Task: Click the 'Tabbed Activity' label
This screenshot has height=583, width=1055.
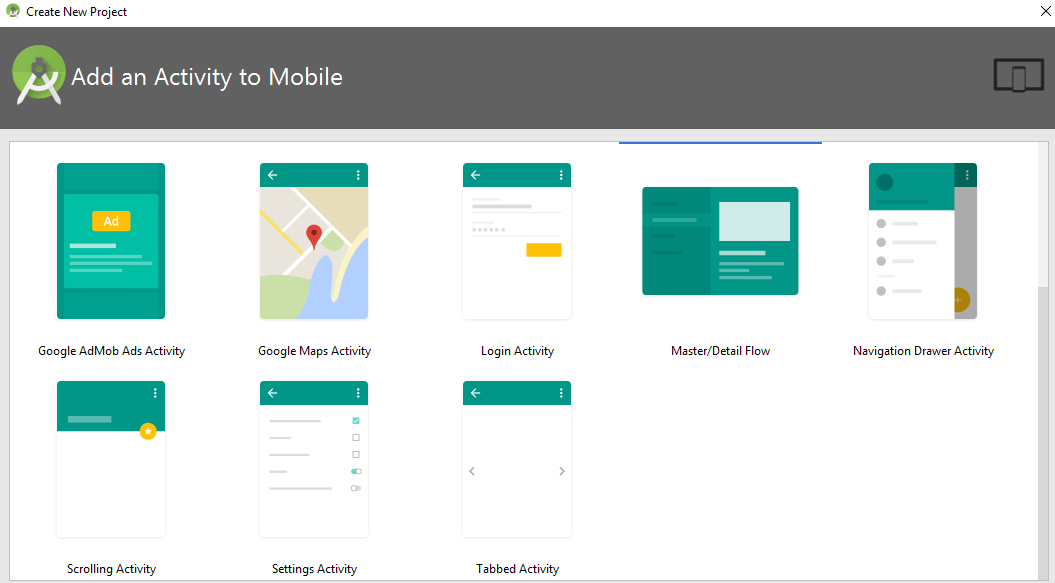Action: pyautogui.click(x=517, y=569)
